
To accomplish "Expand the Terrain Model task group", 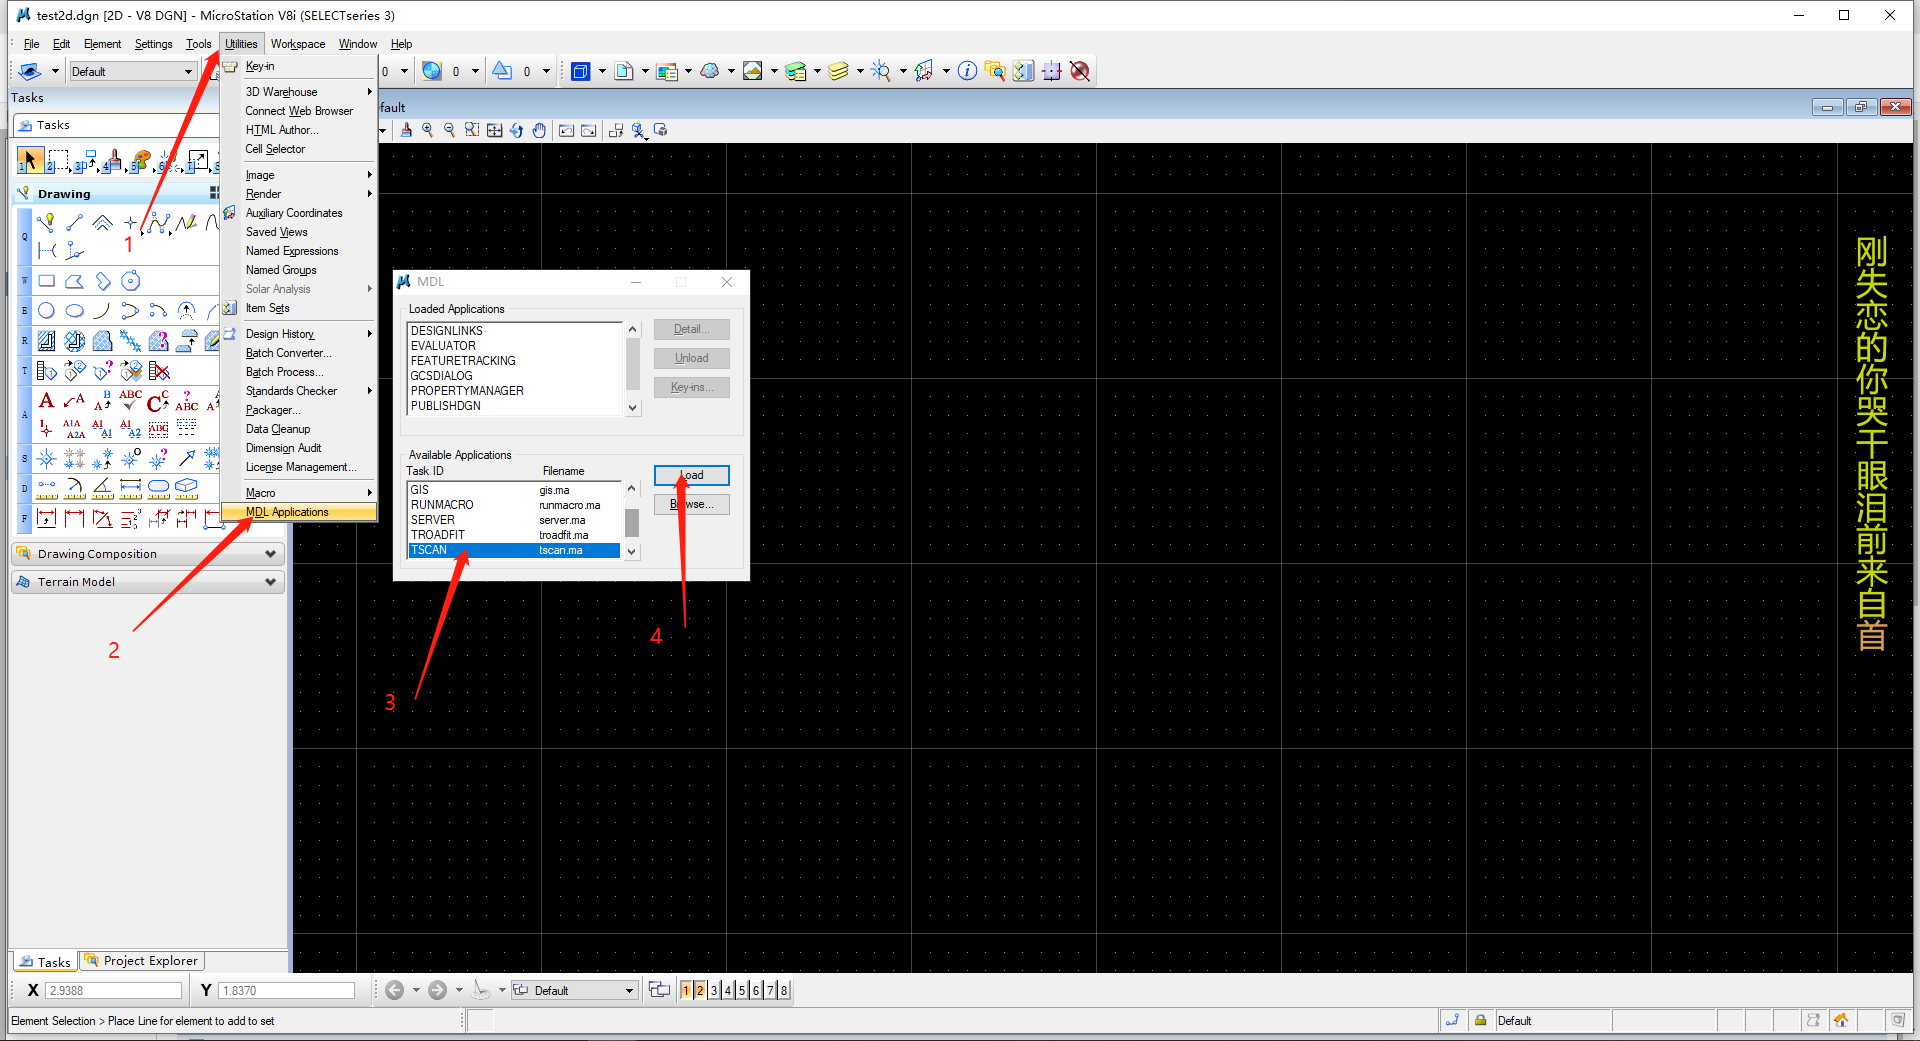I will pos(148,582).
